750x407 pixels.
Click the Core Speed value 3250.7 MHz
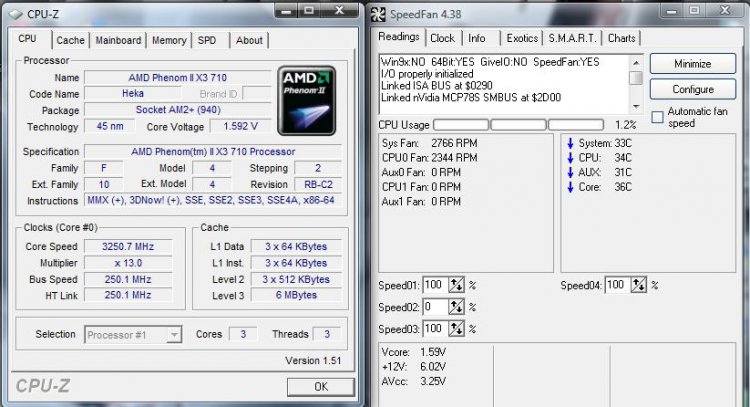click(128, 247)
